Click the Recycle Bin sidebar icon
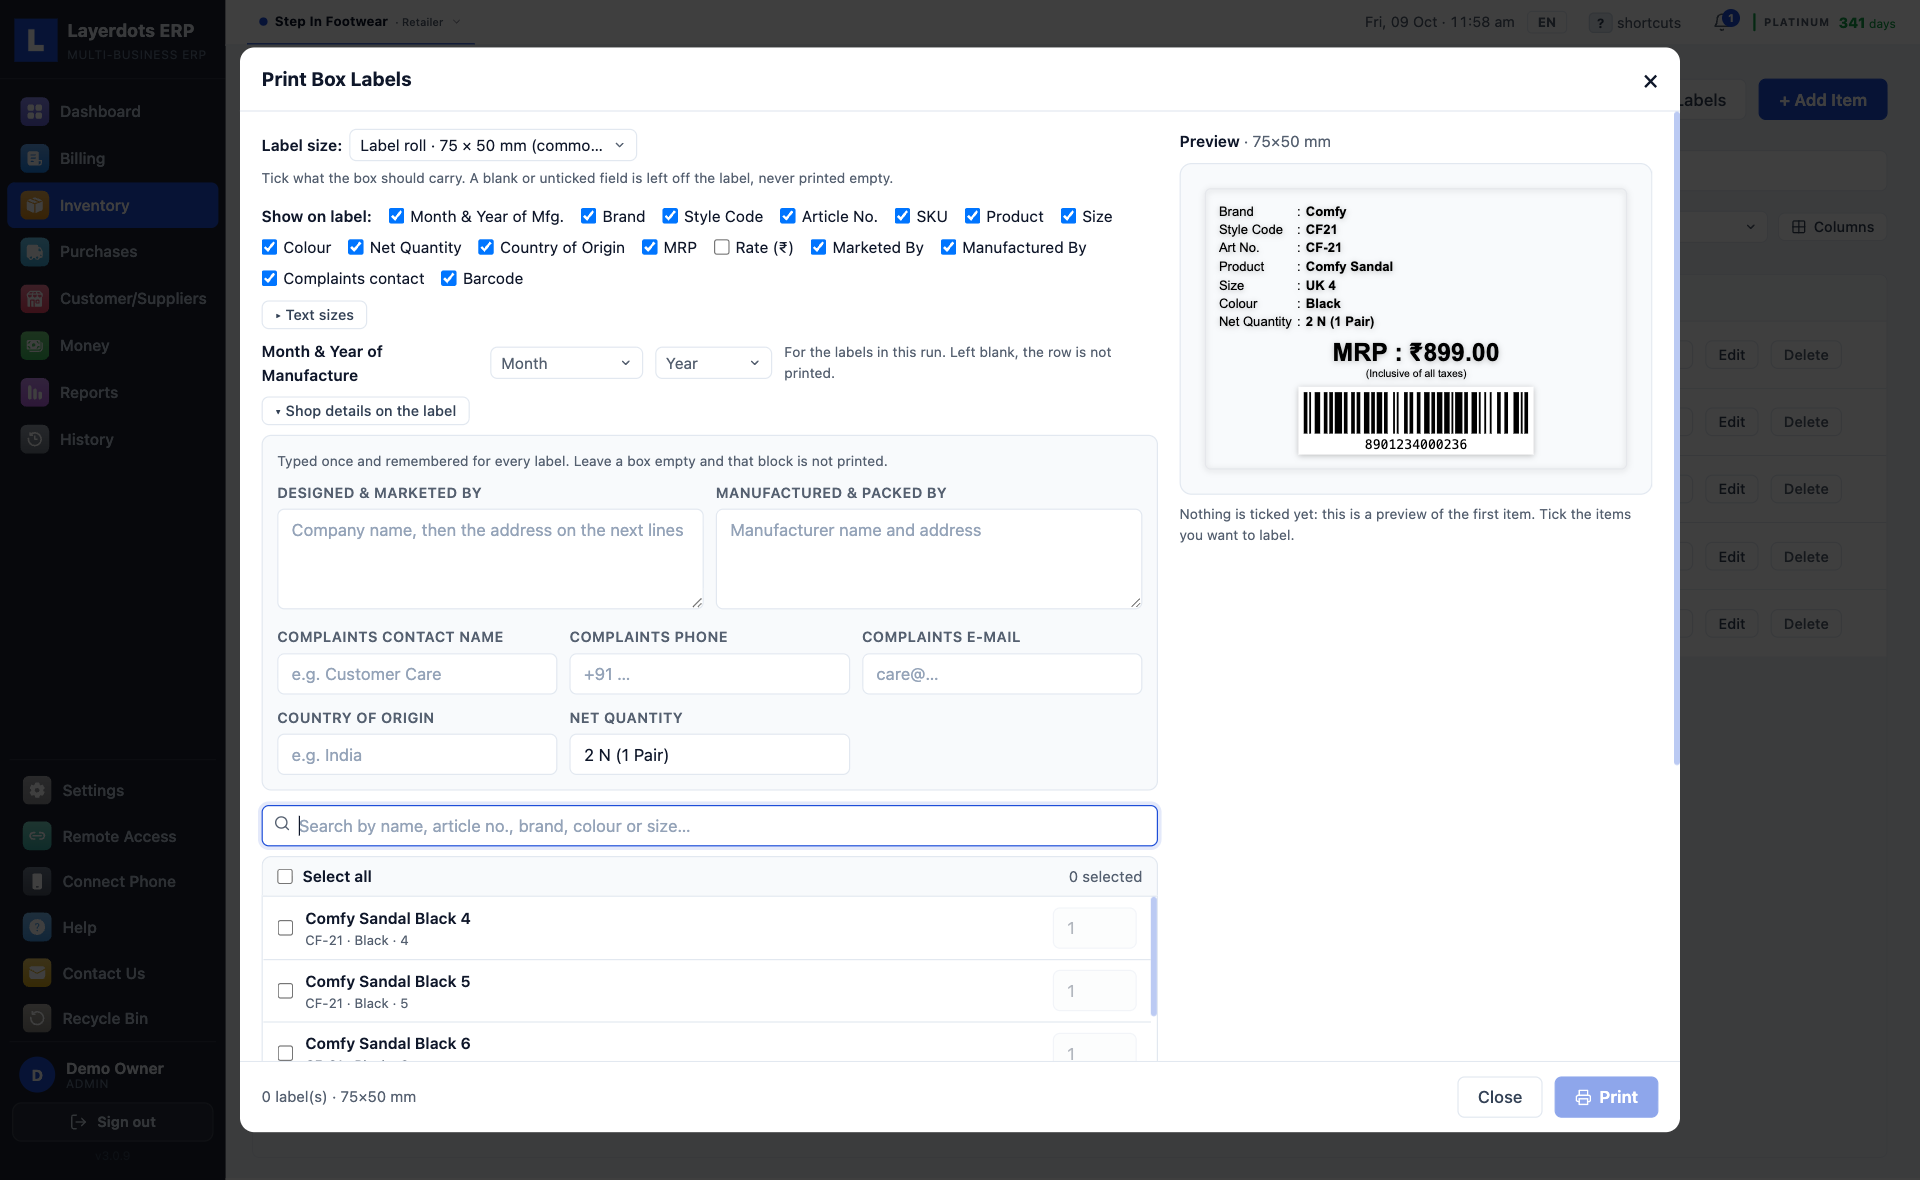1920x1180 pixels. 37,1018
